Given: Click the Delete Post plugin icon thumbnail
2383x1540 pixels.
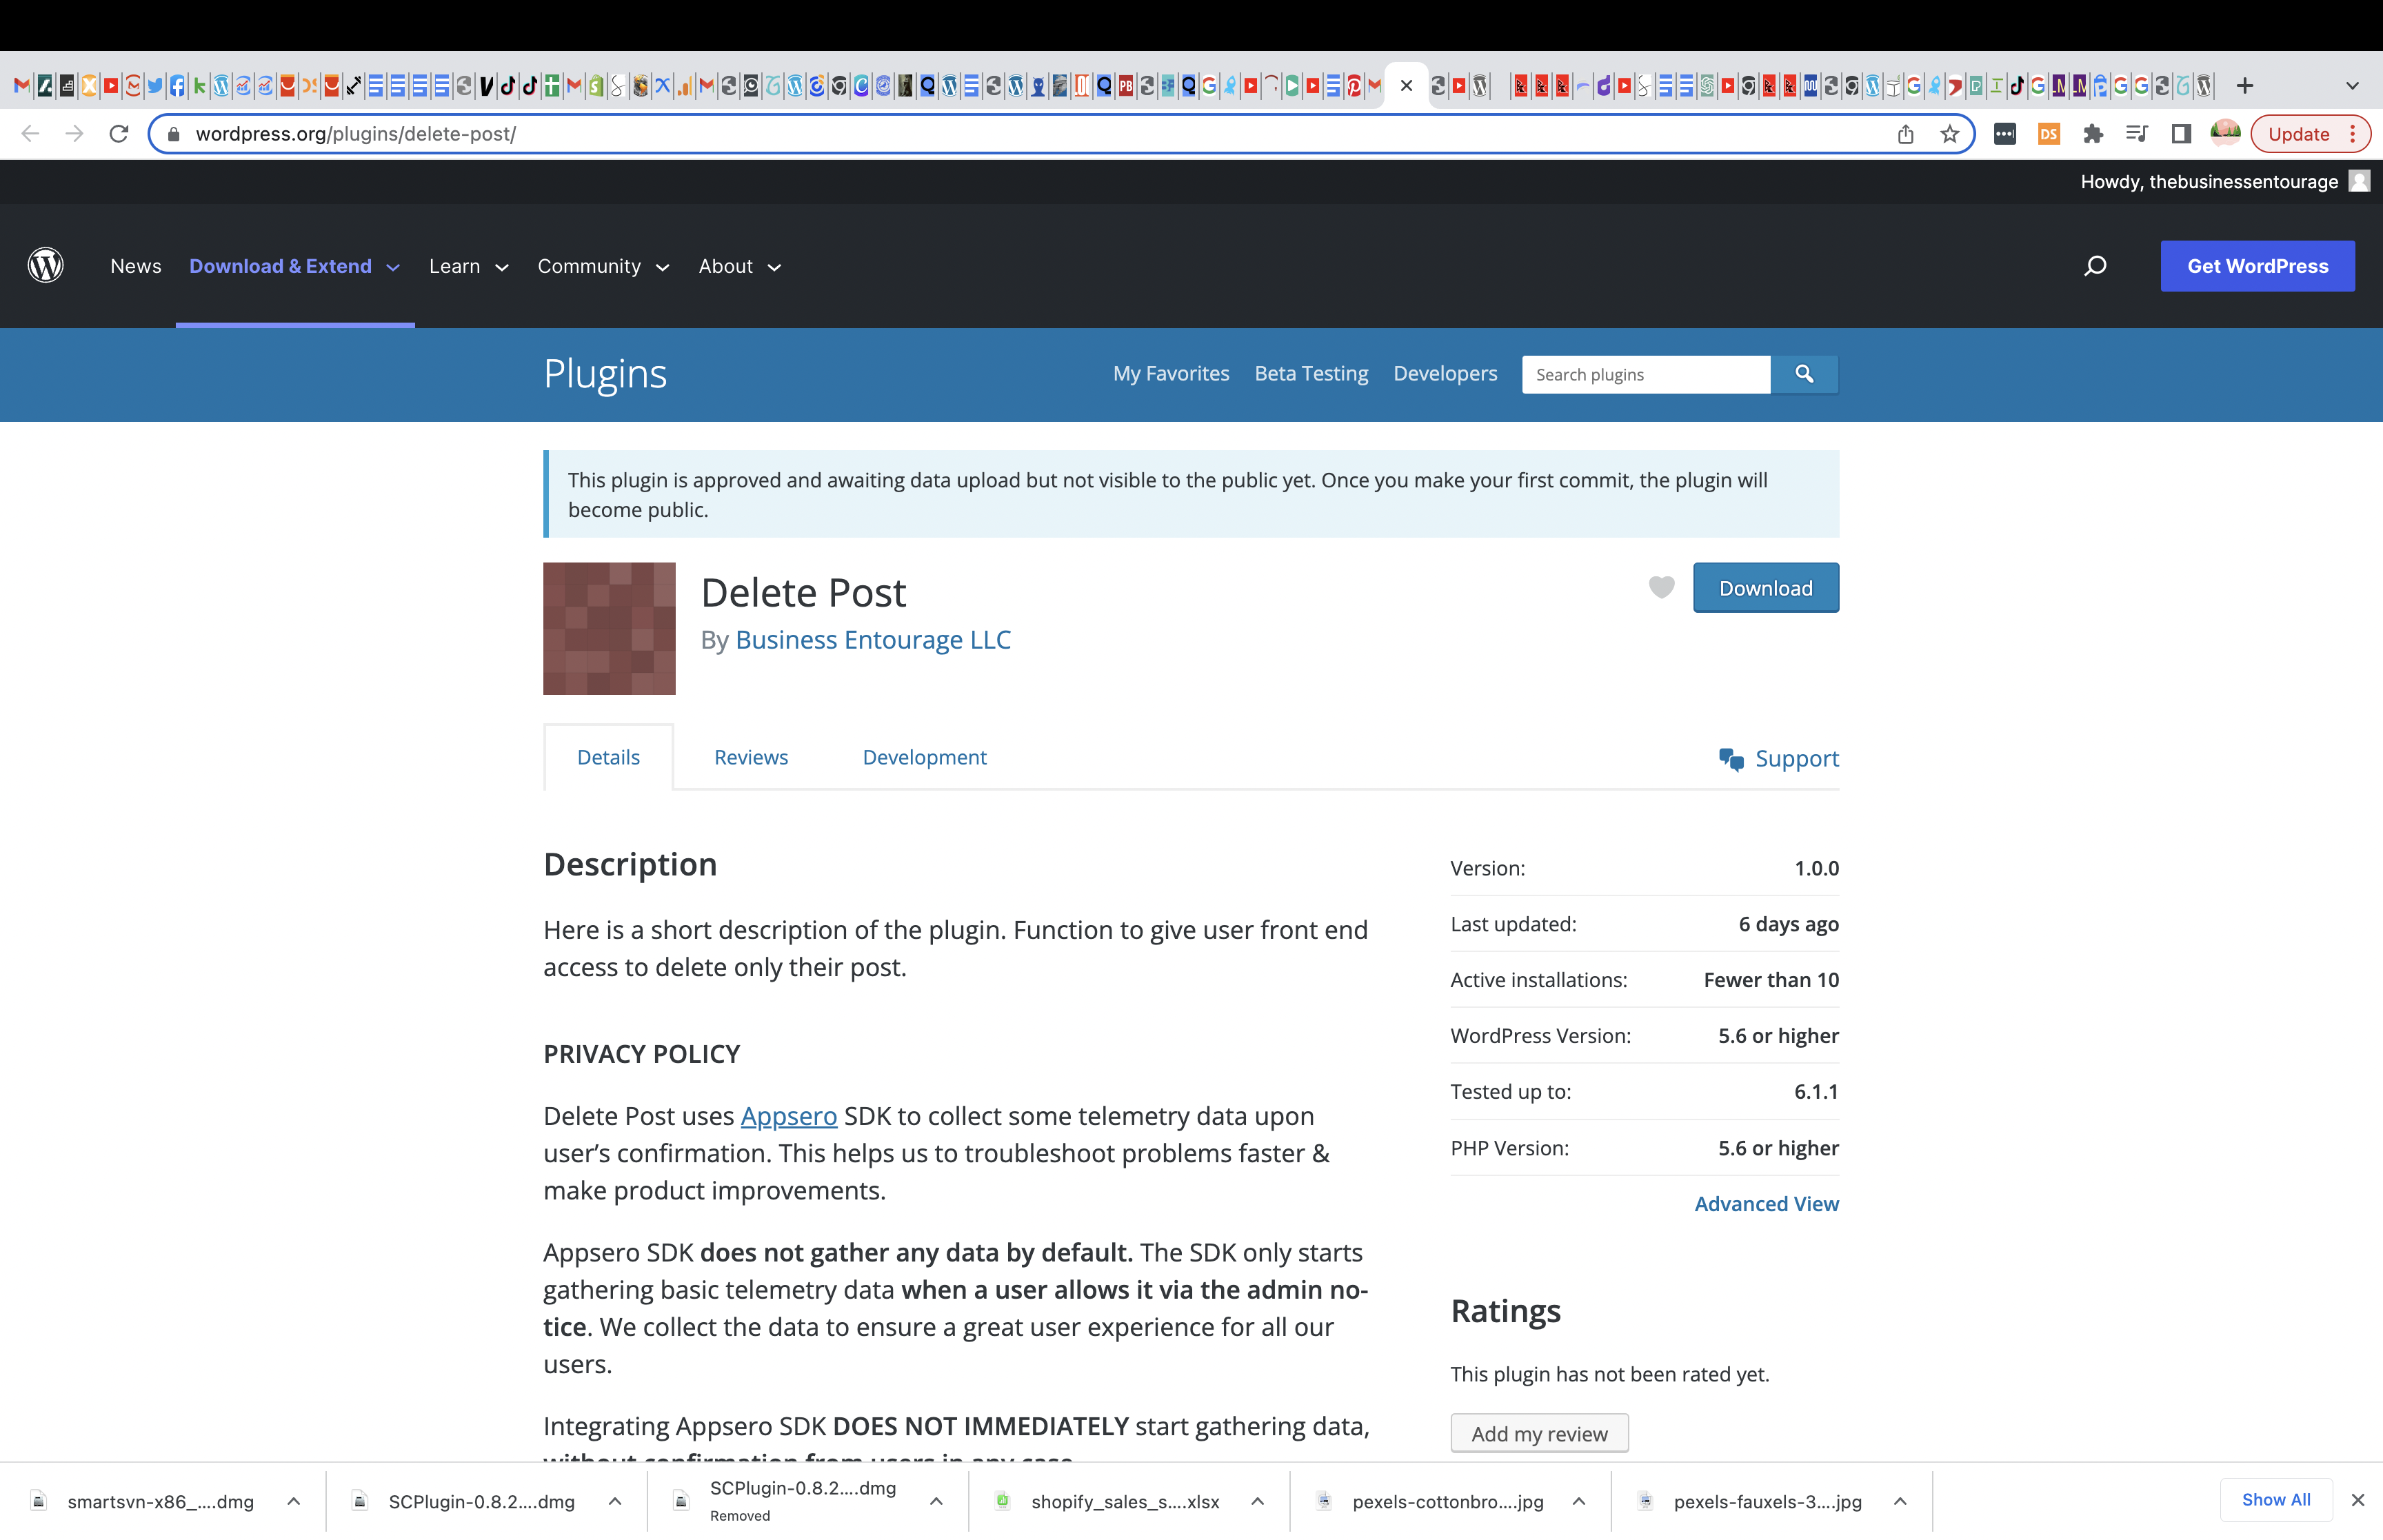Looking at the screenshot, I should click(609, 628).
